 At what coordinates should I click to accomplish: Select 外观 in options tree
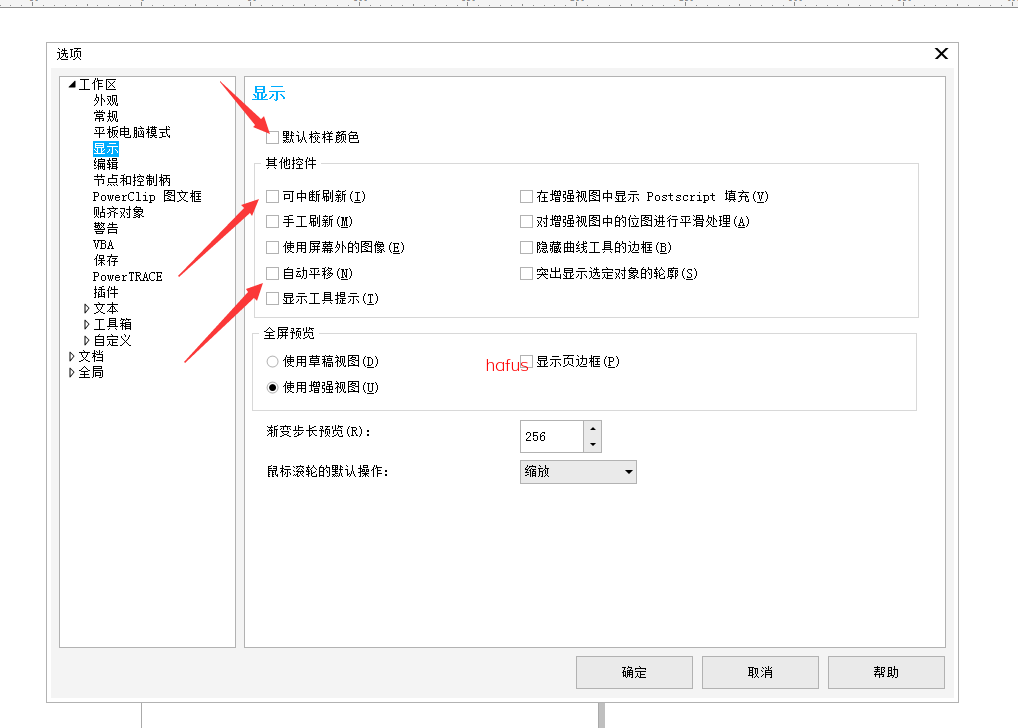[x=106, y=101]
